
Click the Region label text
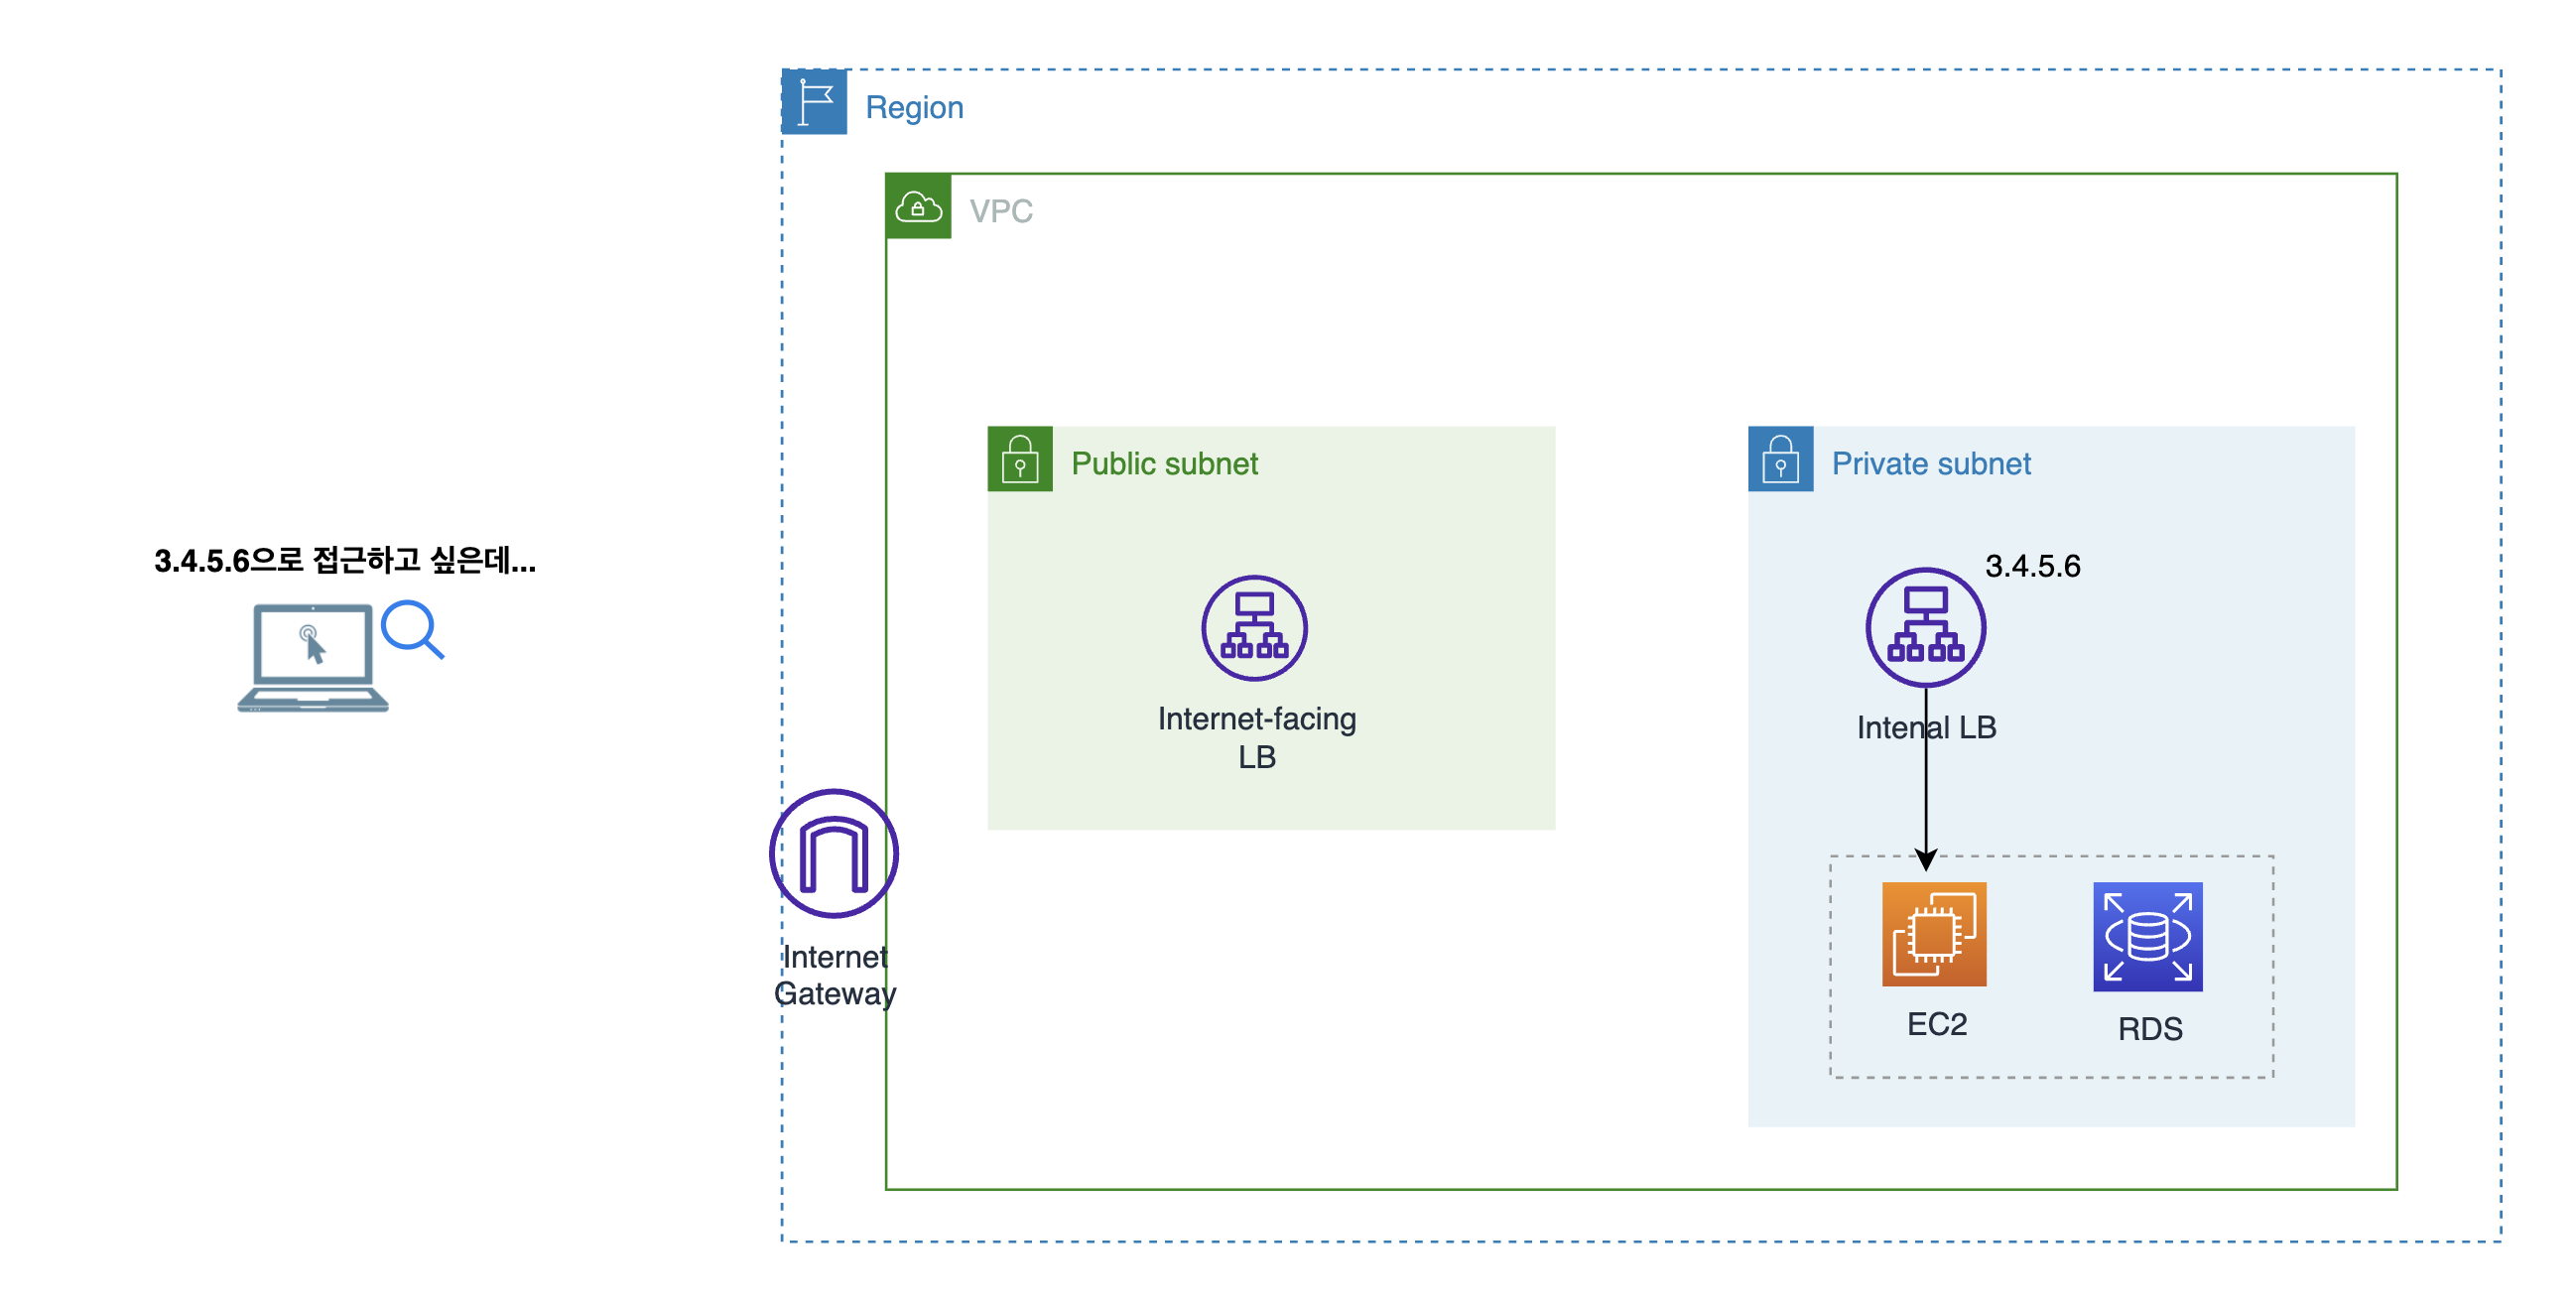pos(913,107)
